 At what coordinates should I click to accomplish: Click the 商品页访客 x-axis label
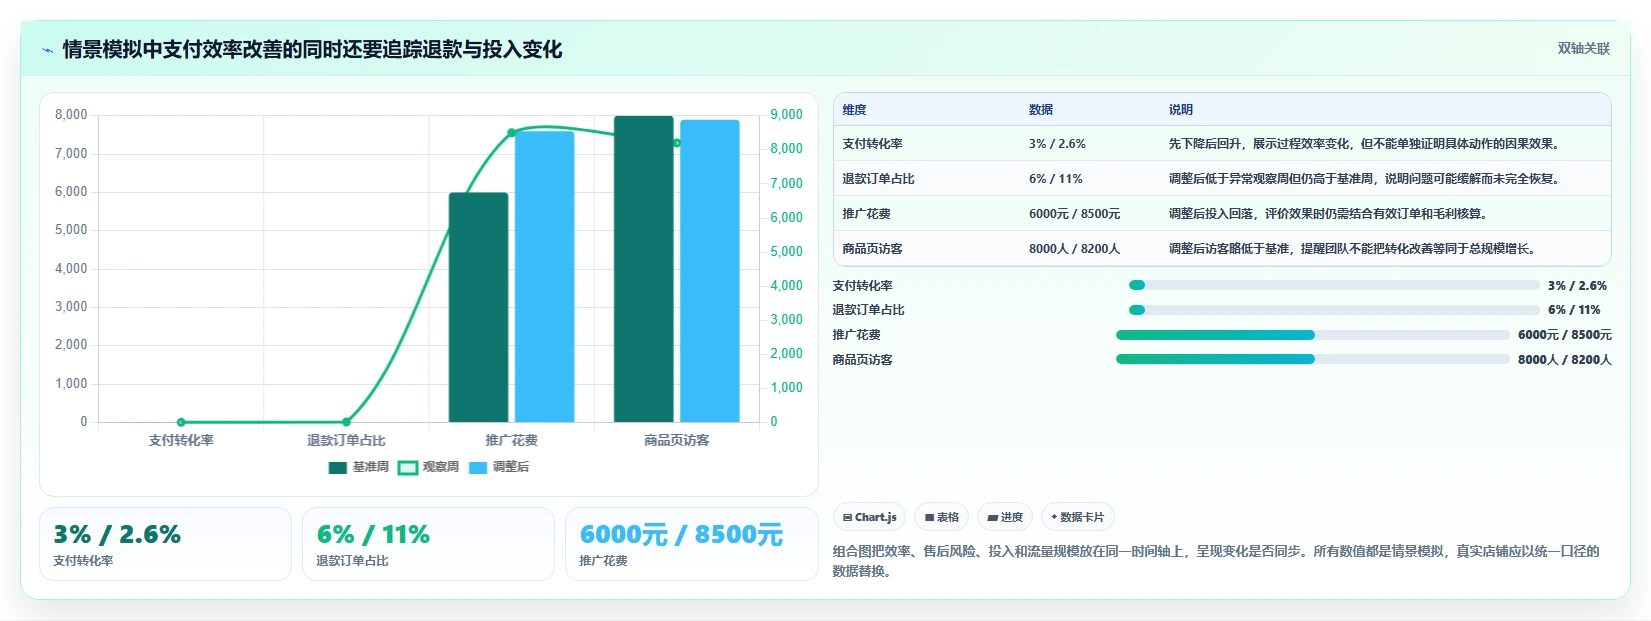click(677, 440)
